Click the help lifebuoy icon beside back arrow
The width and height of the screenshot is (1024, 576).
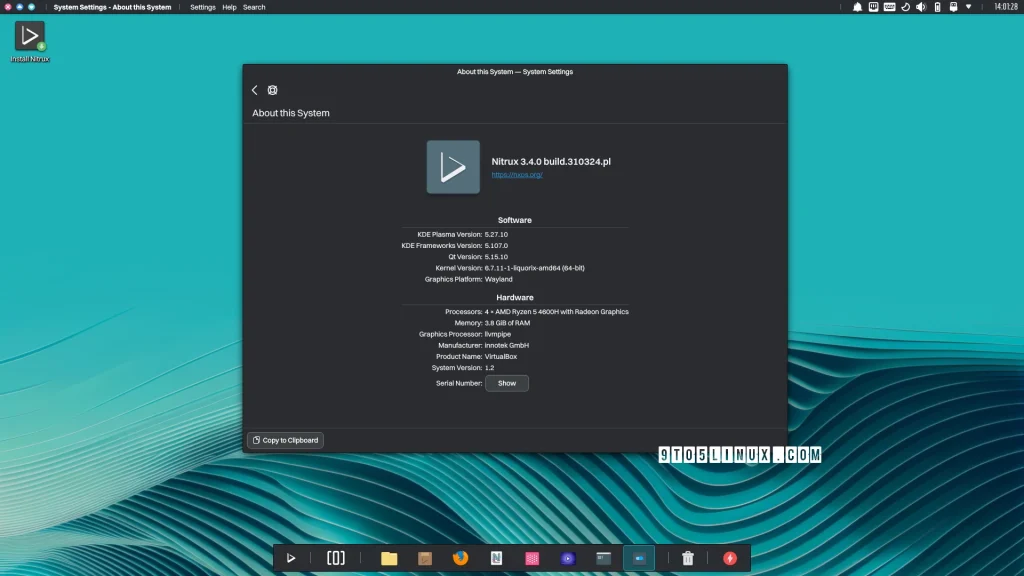point(272,90)
